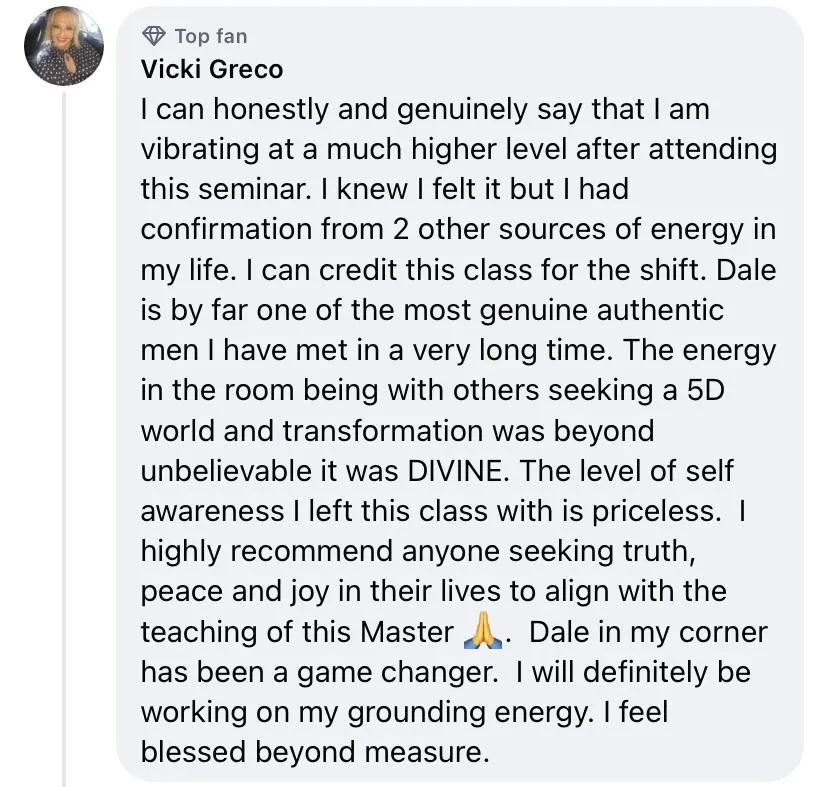Click the word "transformation" in the comment
Image resolution: width=828 pixels, height=787 pixels.
383,430
